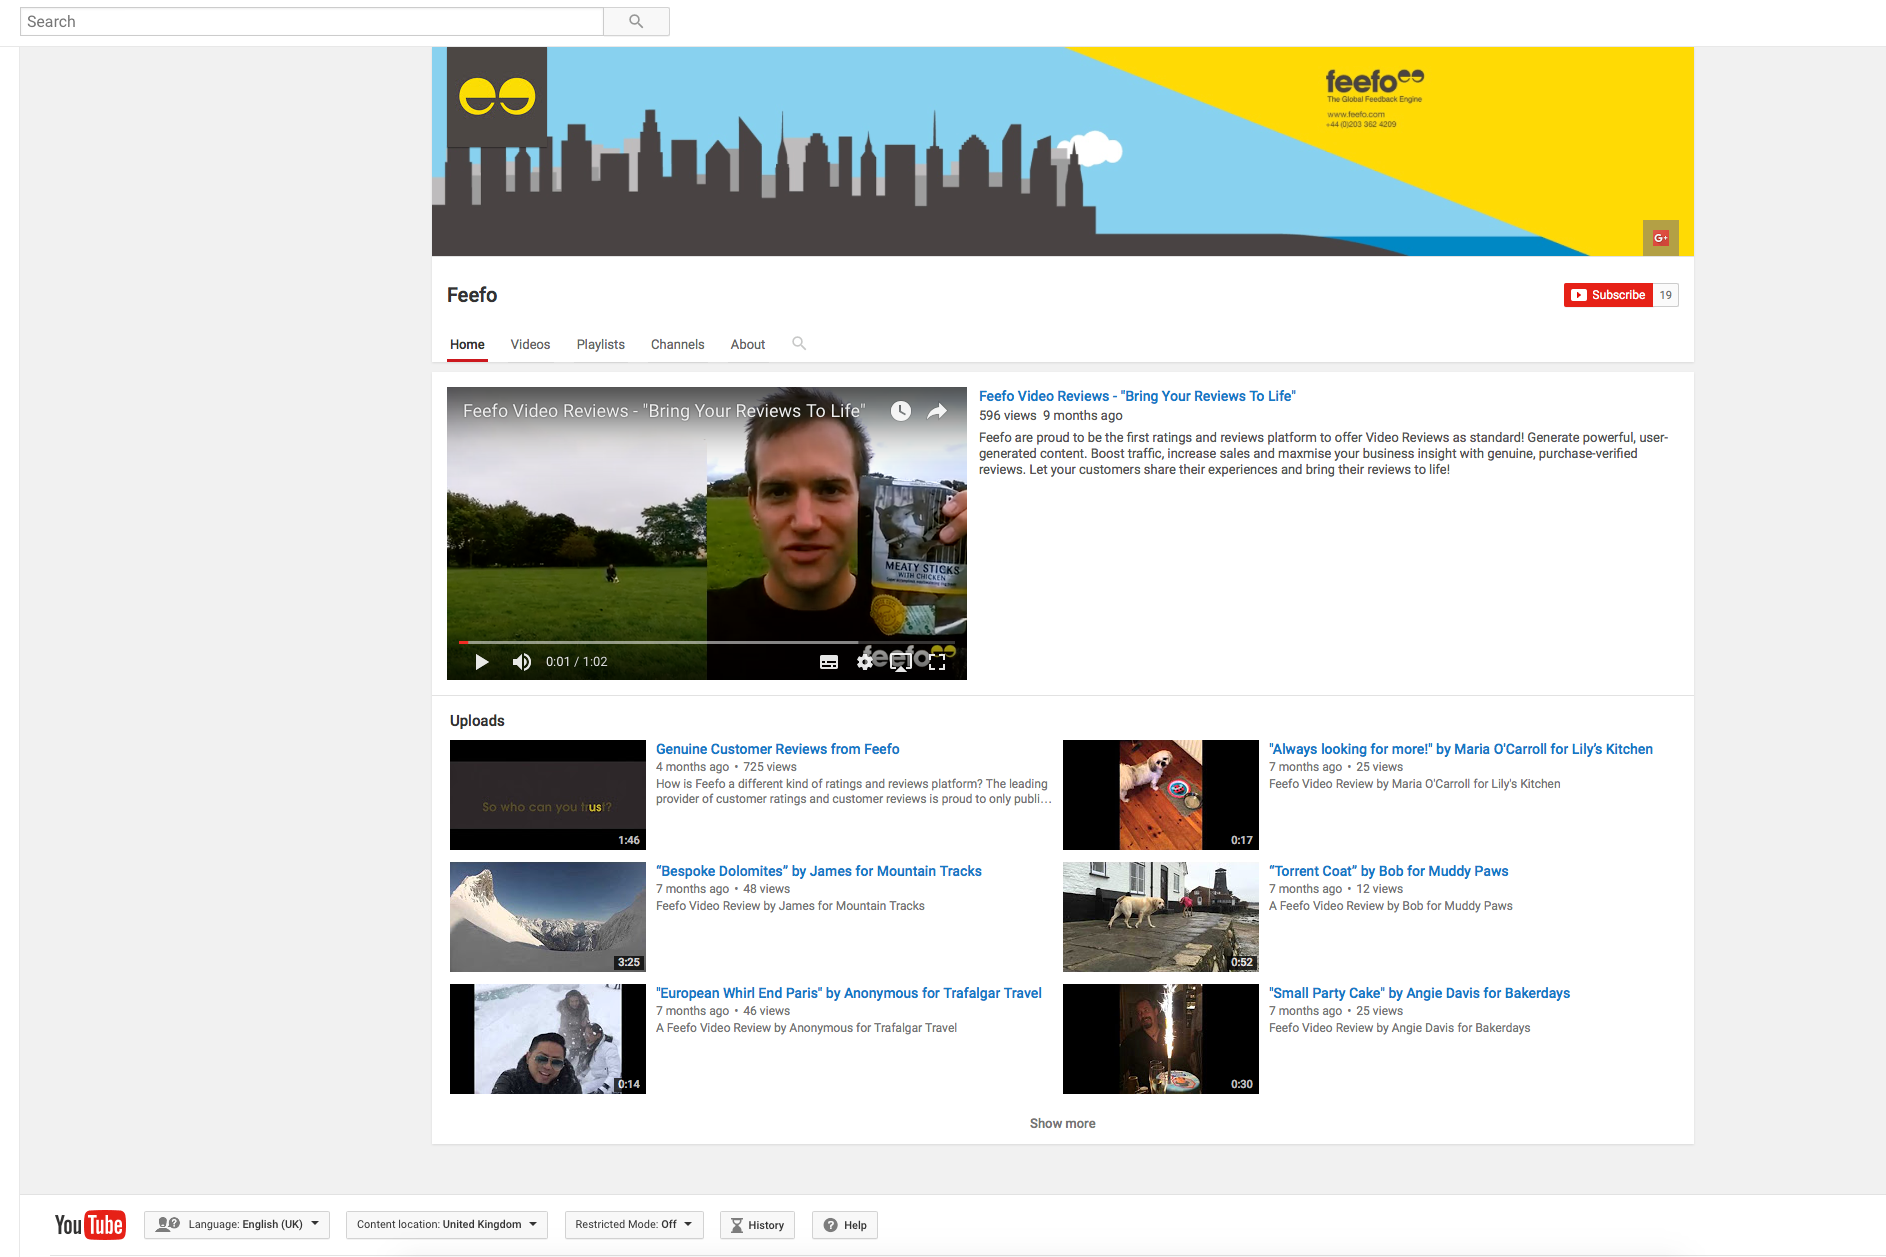Seek using the video progress bar
The image size is (1886, 1257).
click(707, 642)
